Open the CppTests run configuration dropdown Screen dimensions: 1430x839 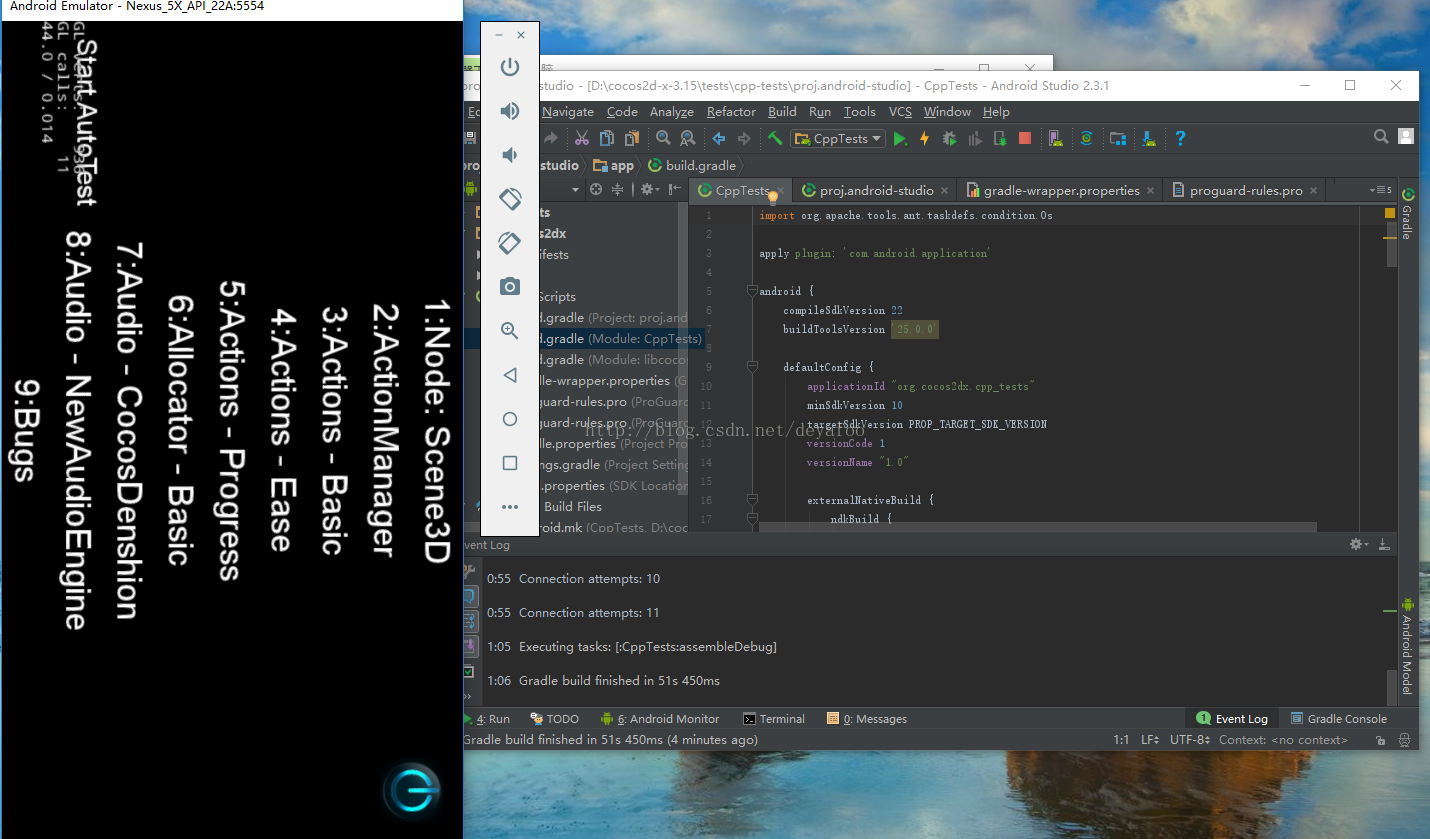tap(838, 139)
